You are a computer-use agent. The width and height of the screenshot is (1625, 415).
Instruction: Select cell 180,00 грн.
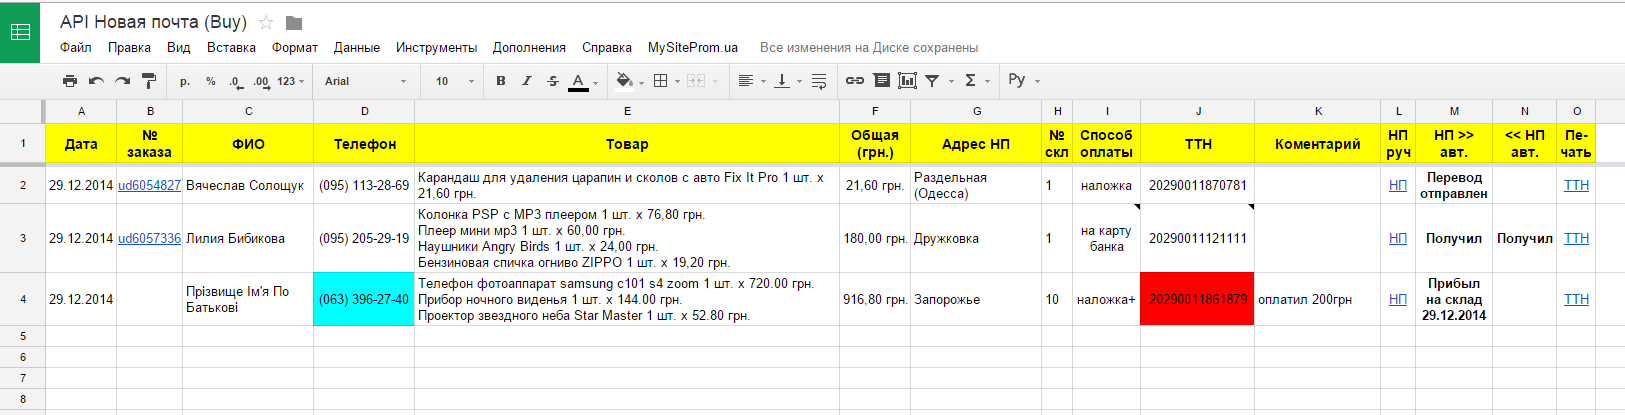click(x=875, y=238)
